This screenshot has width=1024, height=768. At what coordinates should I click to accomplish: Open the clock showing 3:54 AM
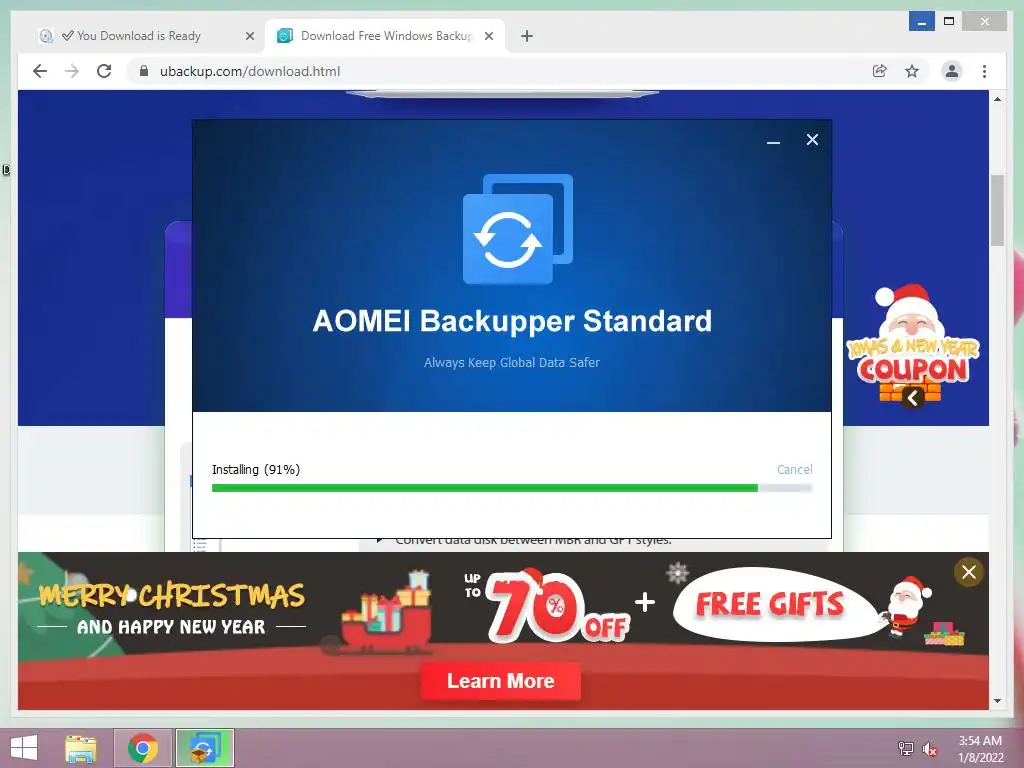(980, 749)
